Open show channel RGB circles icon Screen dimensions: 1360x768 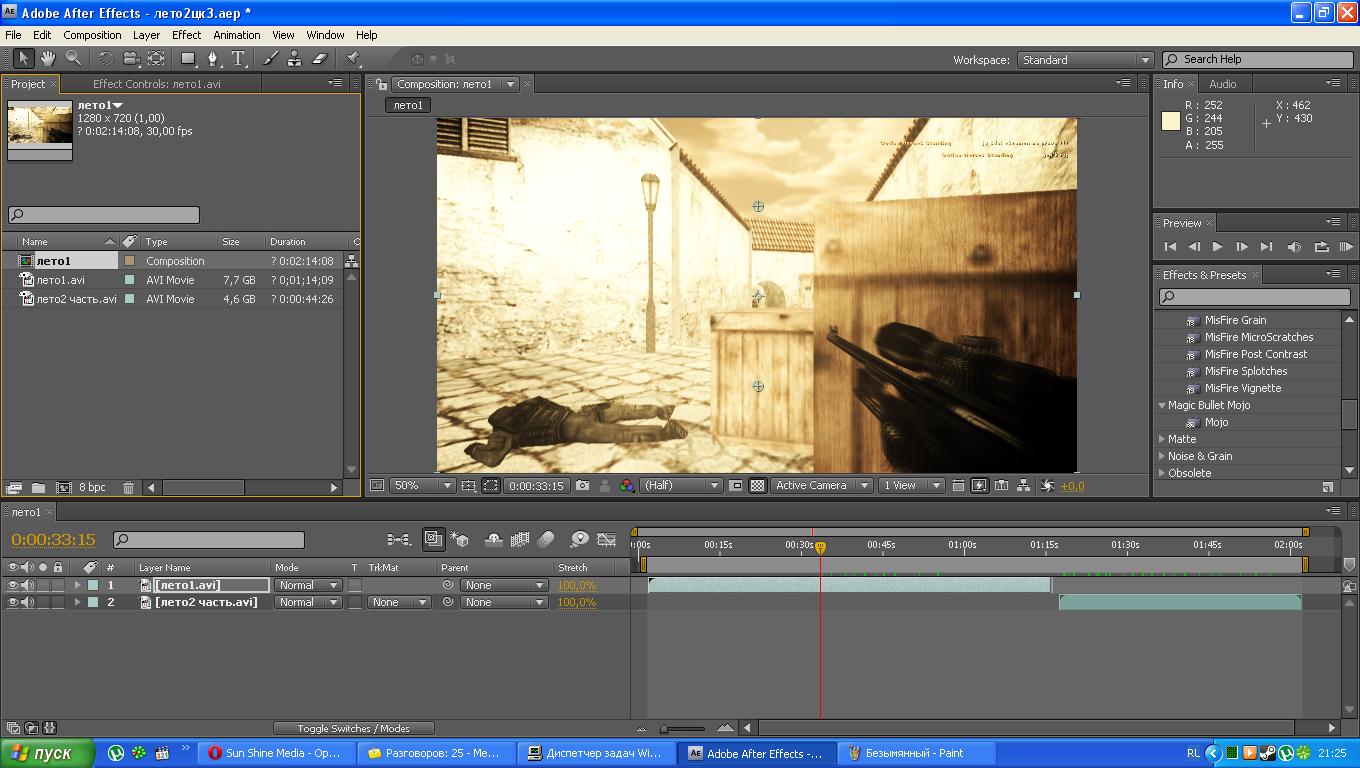[627, 485]
